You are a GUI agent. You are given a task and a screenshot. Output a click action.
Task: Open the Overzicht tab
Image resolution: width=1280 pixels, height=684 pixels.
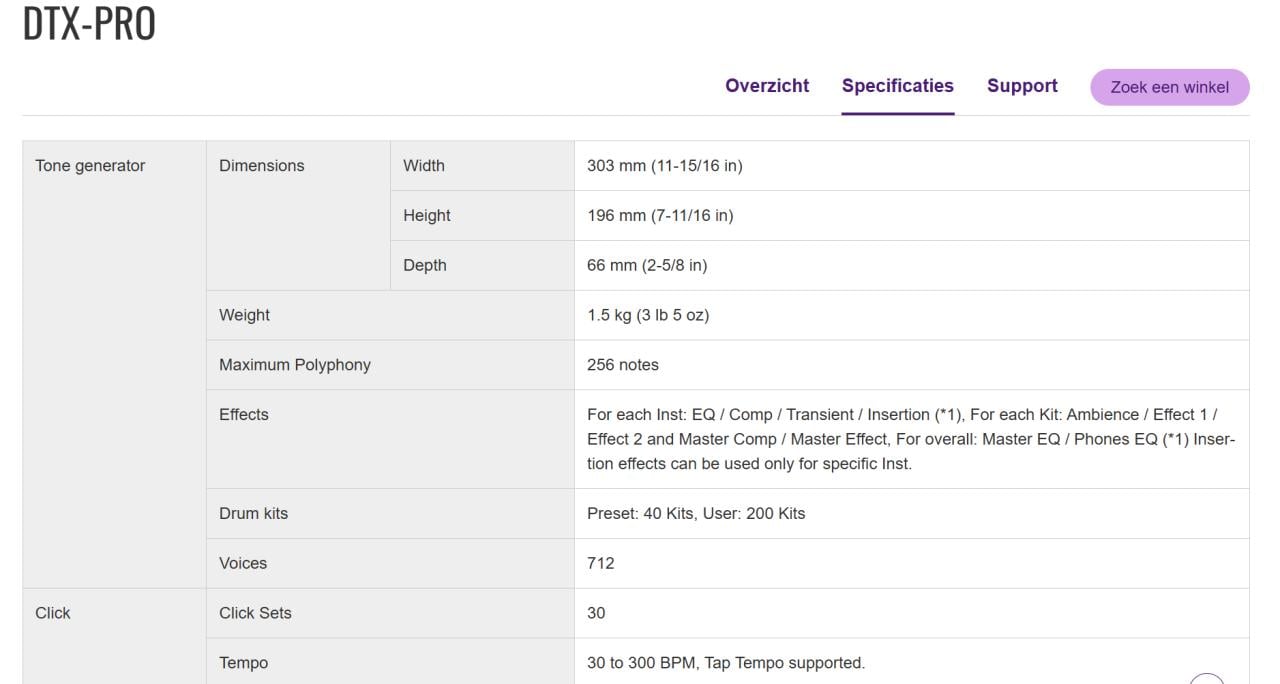point(767,86)
